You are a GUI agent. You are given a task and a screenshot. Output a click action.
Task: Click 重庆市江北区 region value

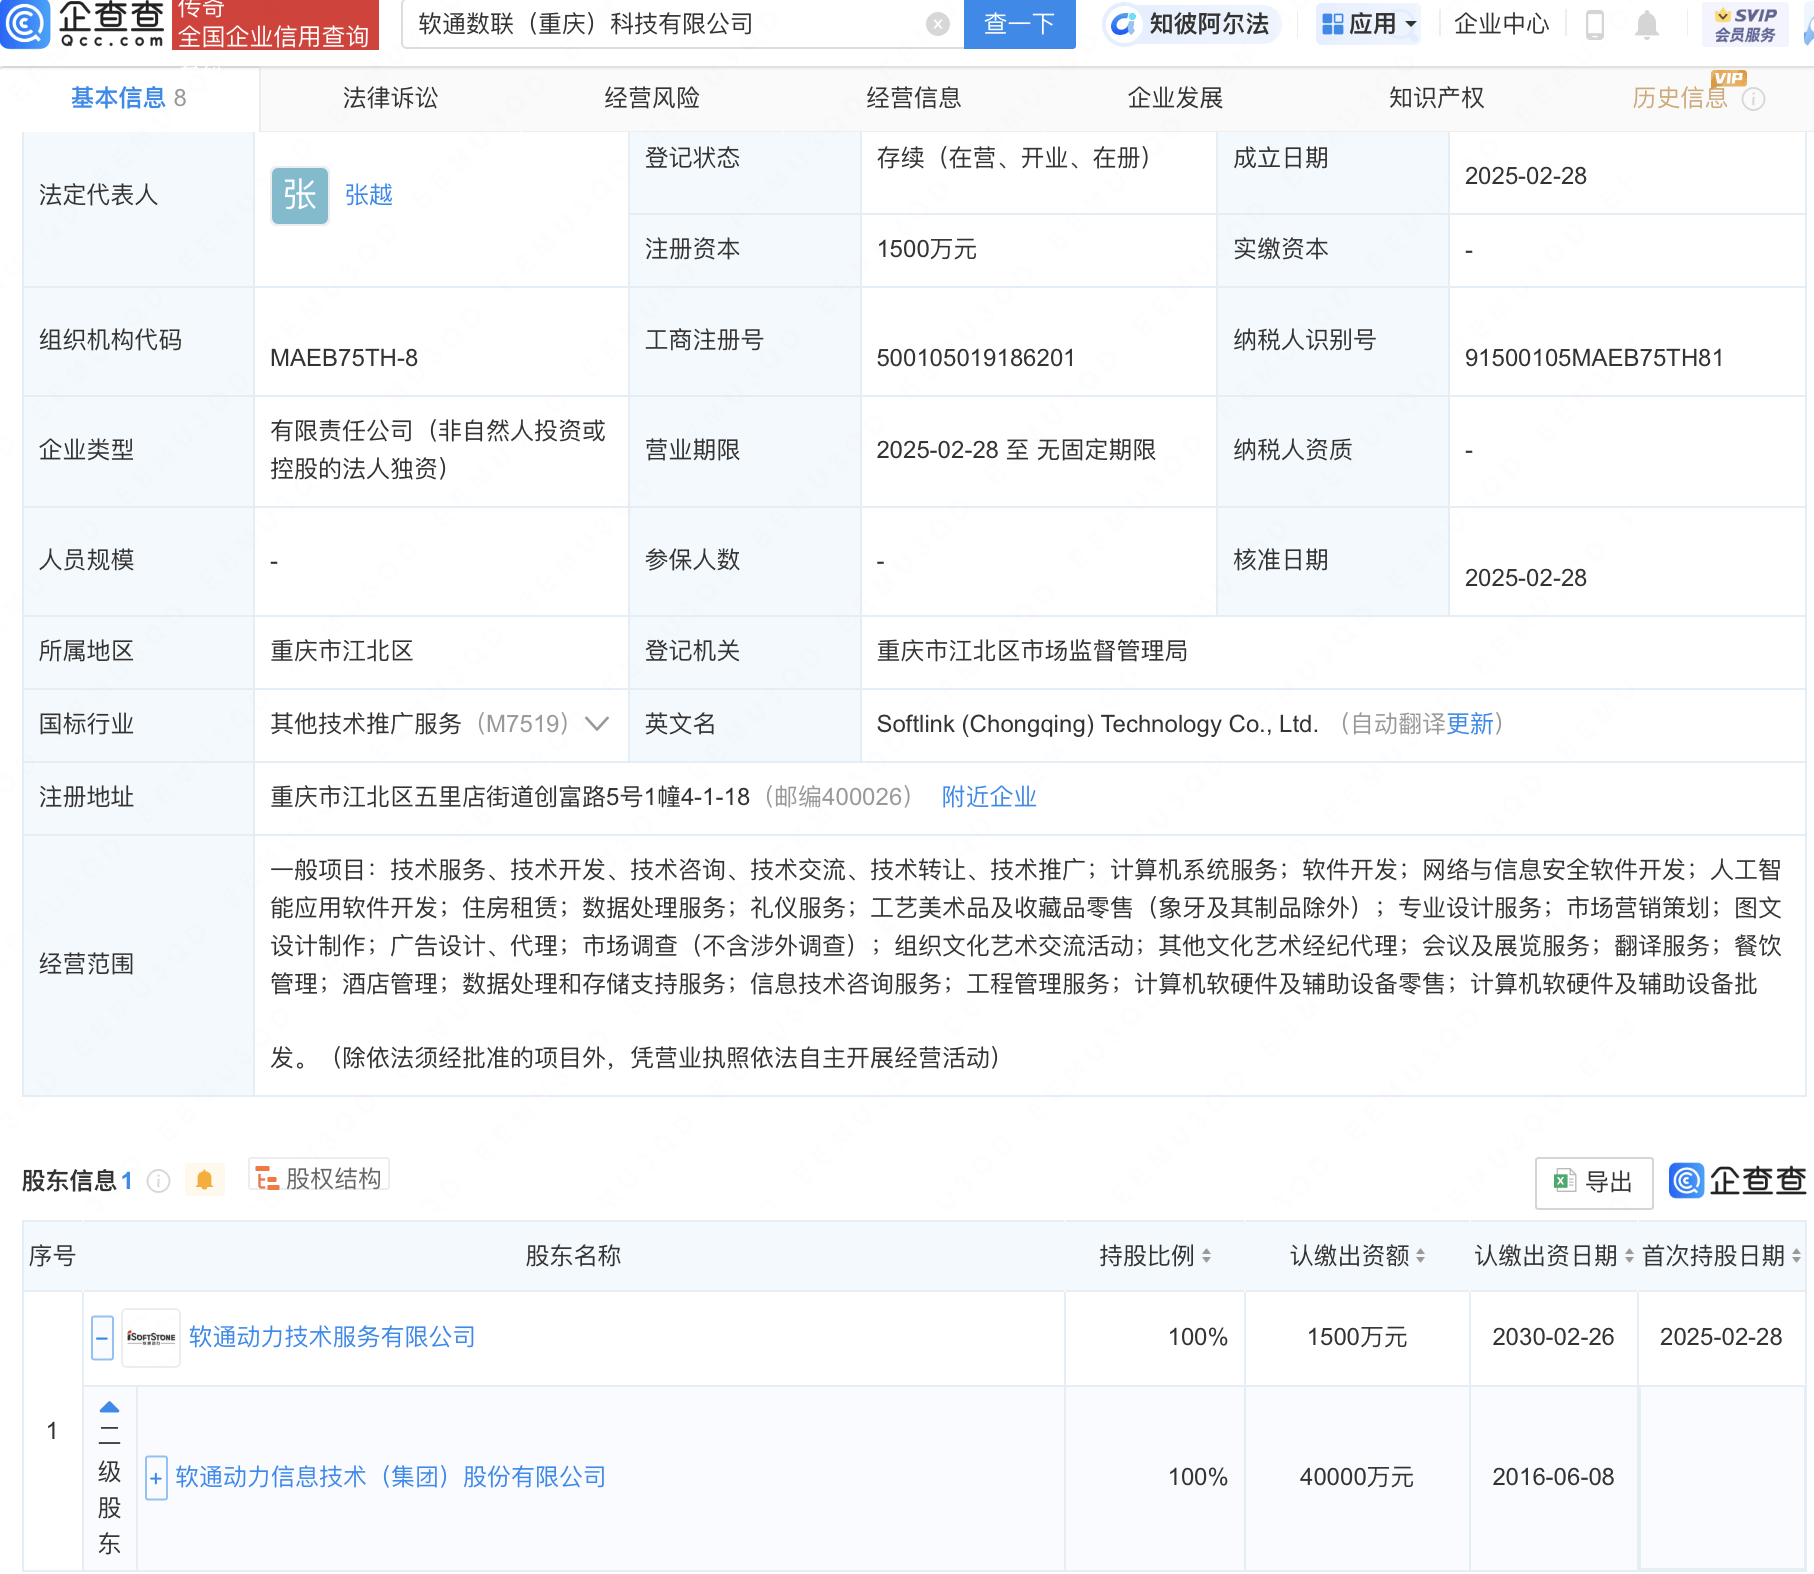click(x=342, y=651)
